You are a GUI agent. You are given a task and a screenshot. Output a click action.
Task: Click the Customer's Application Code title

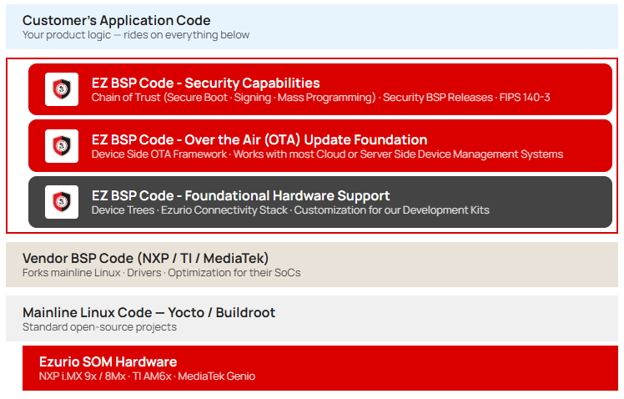[x=117, y=20]
